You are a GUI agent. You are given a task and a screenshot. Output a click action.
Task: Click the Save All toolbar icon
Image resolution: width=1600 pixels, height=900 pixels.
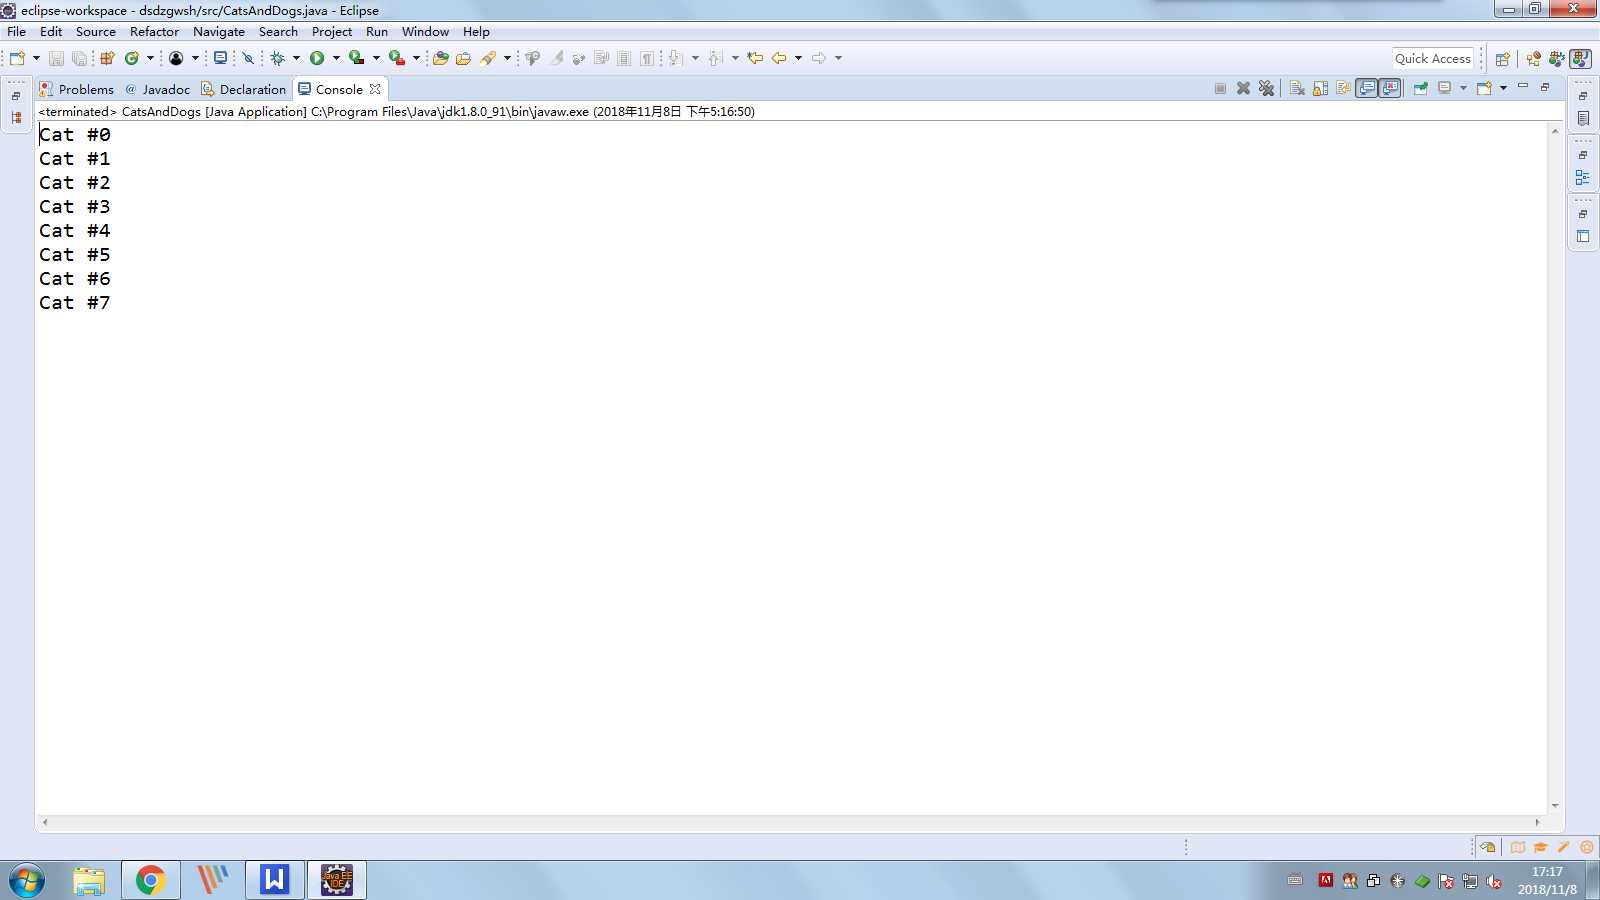(x=79, y=58)
